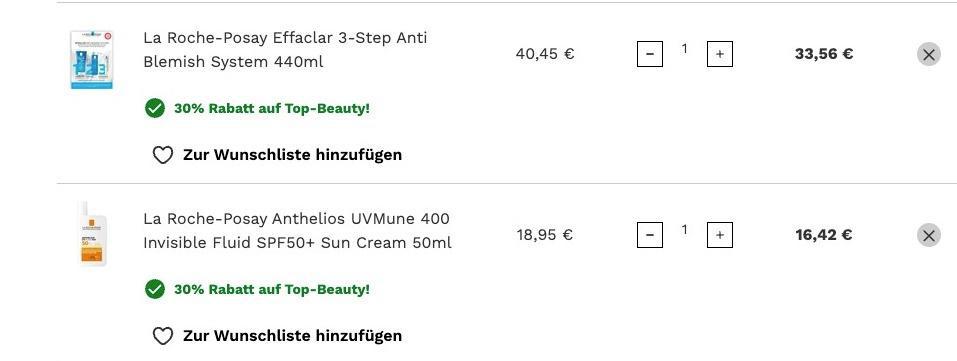This screenshot has height=361, width=957.
Task: Open Anthelios sun cream bottle thumbnail
Action: [93, 235]
